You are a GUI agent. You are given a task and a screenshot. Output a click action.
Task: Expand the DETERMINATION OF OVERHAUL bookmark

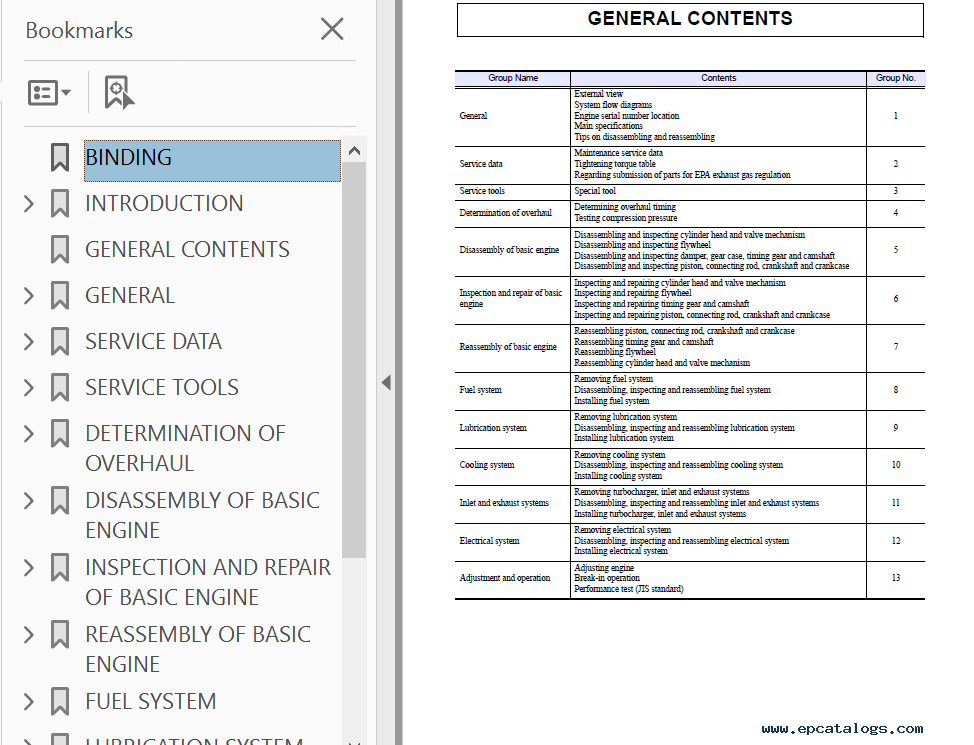pos(29,434)
